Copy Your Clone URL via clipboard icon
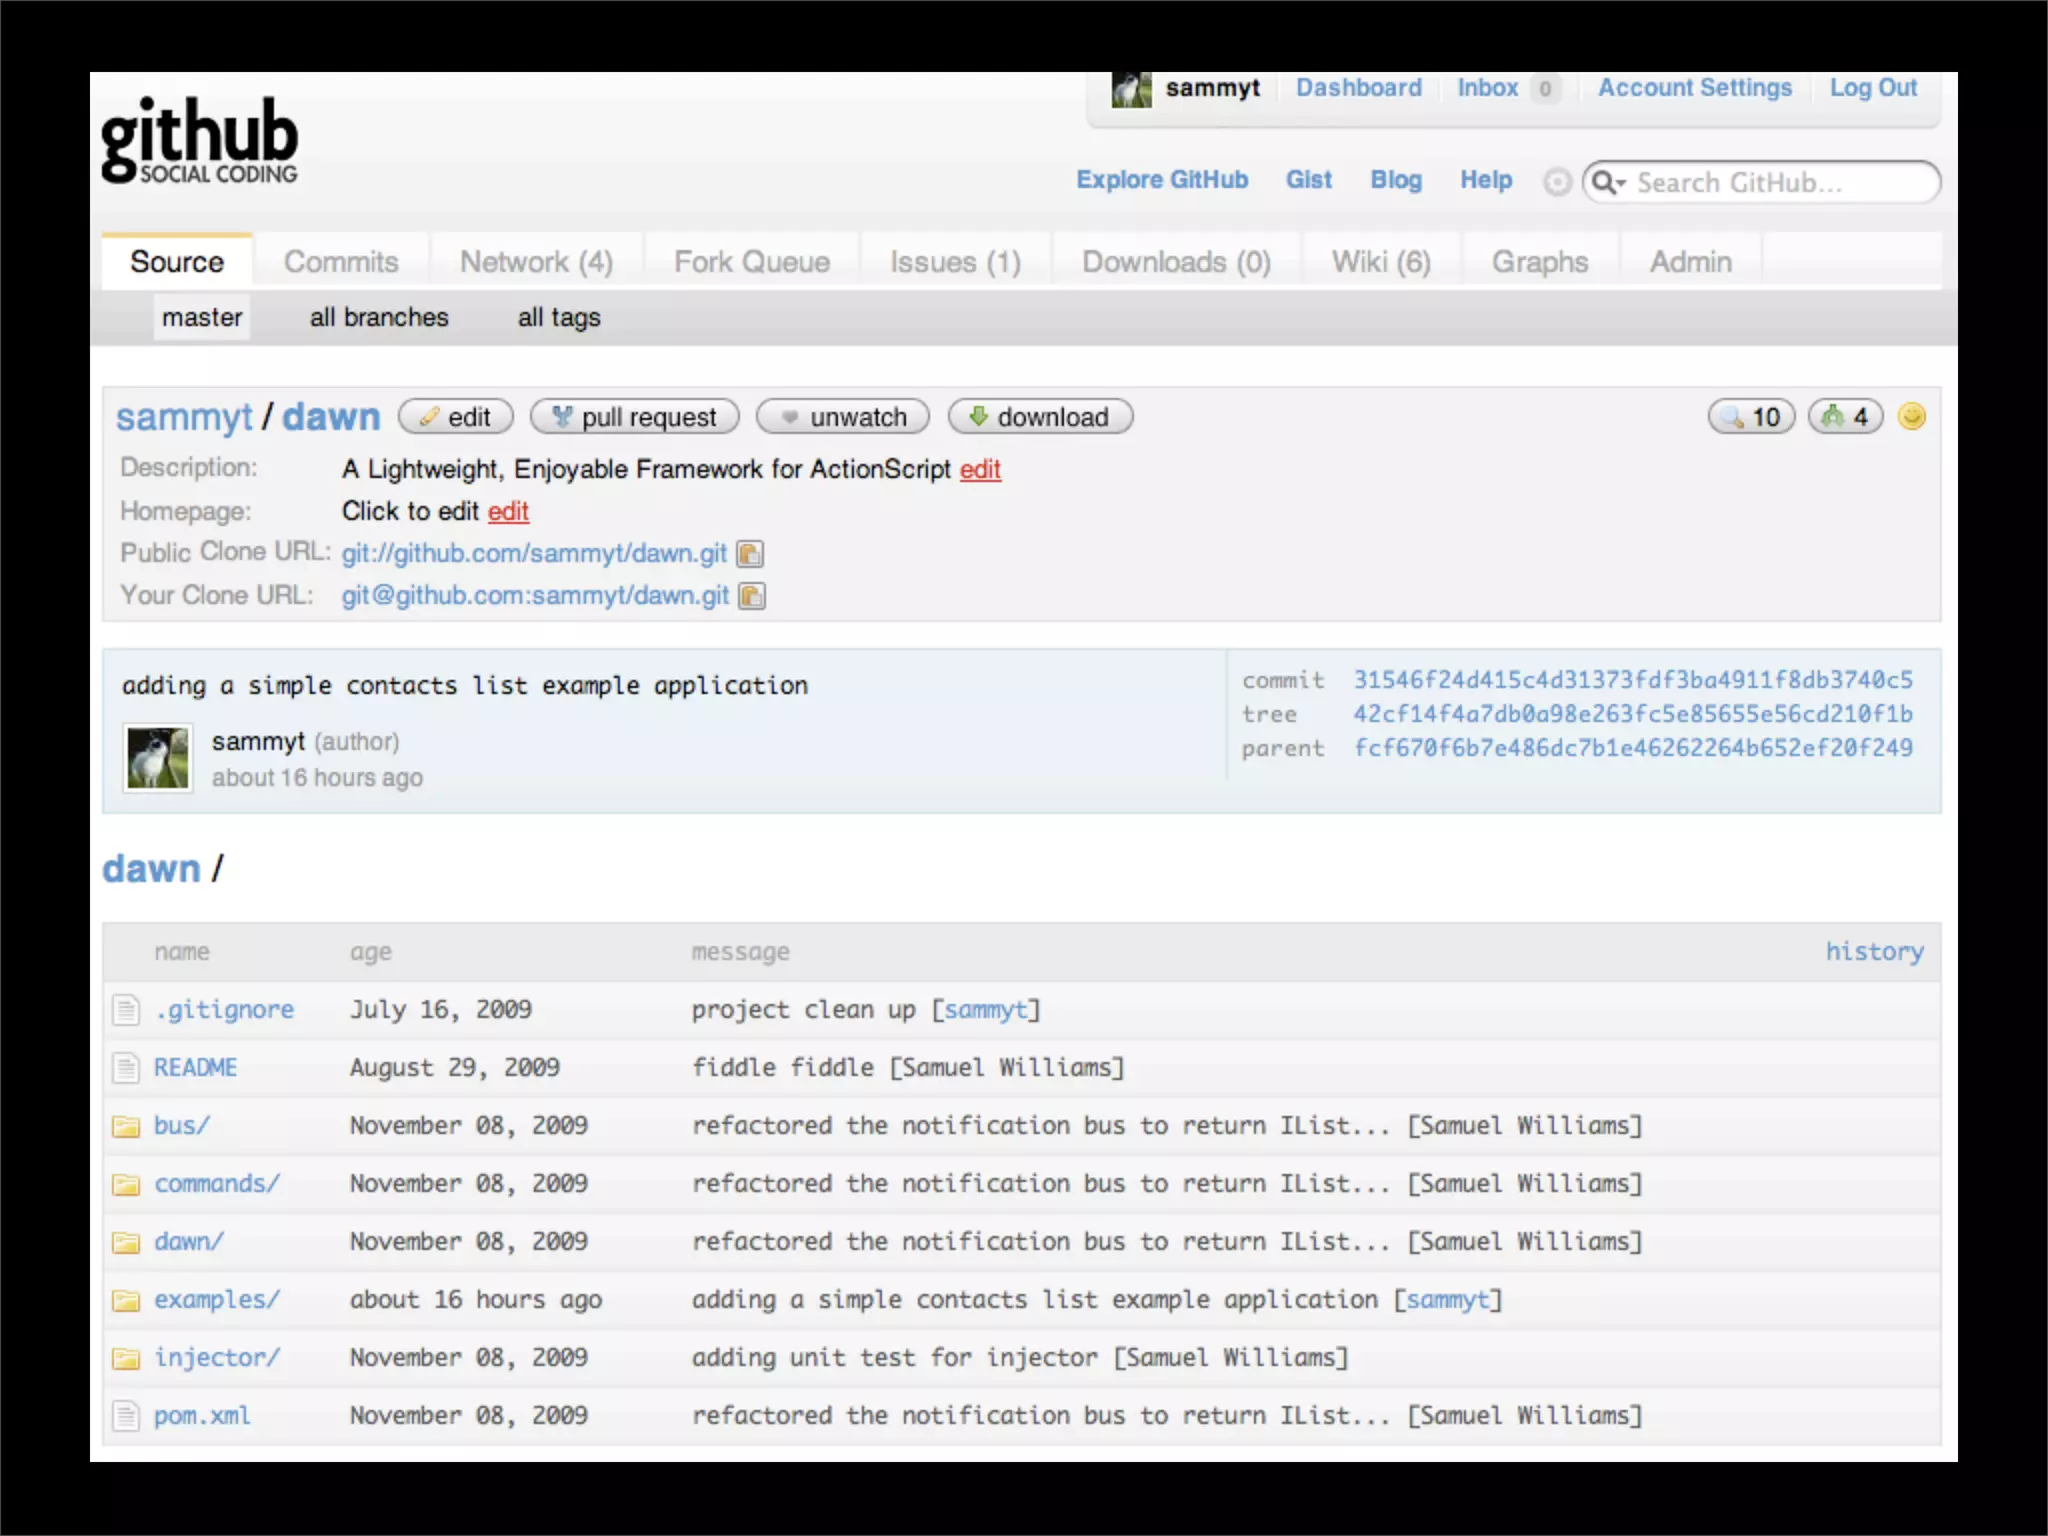Screen dimensions: 2048x1536 pos(751,596)
